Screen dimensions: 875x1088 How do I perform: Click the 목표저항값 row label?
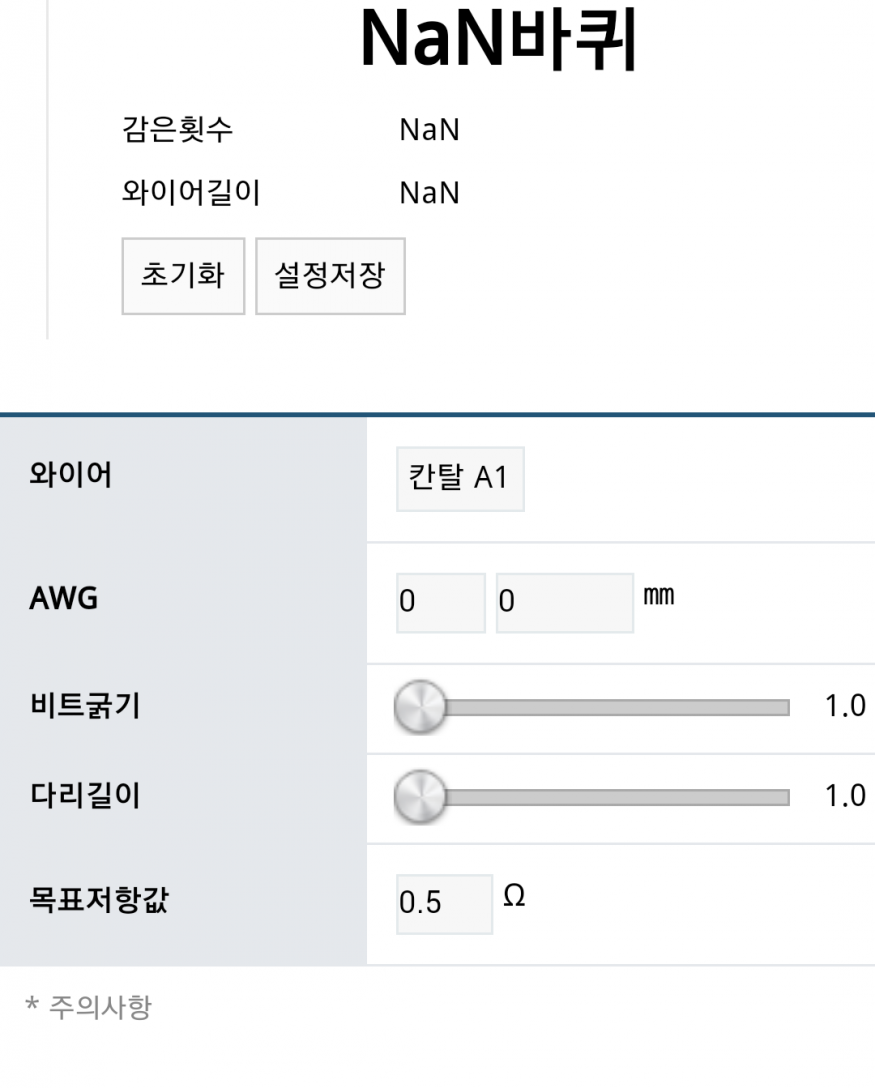coord(98,901)
